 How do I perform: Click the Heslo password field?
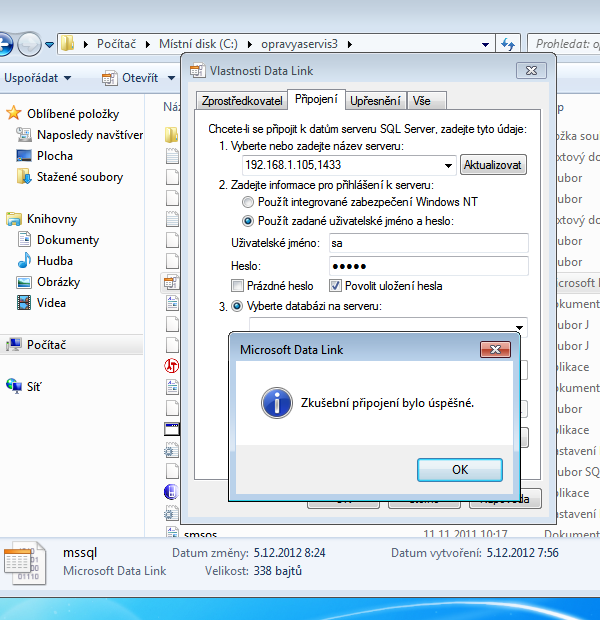429,266
